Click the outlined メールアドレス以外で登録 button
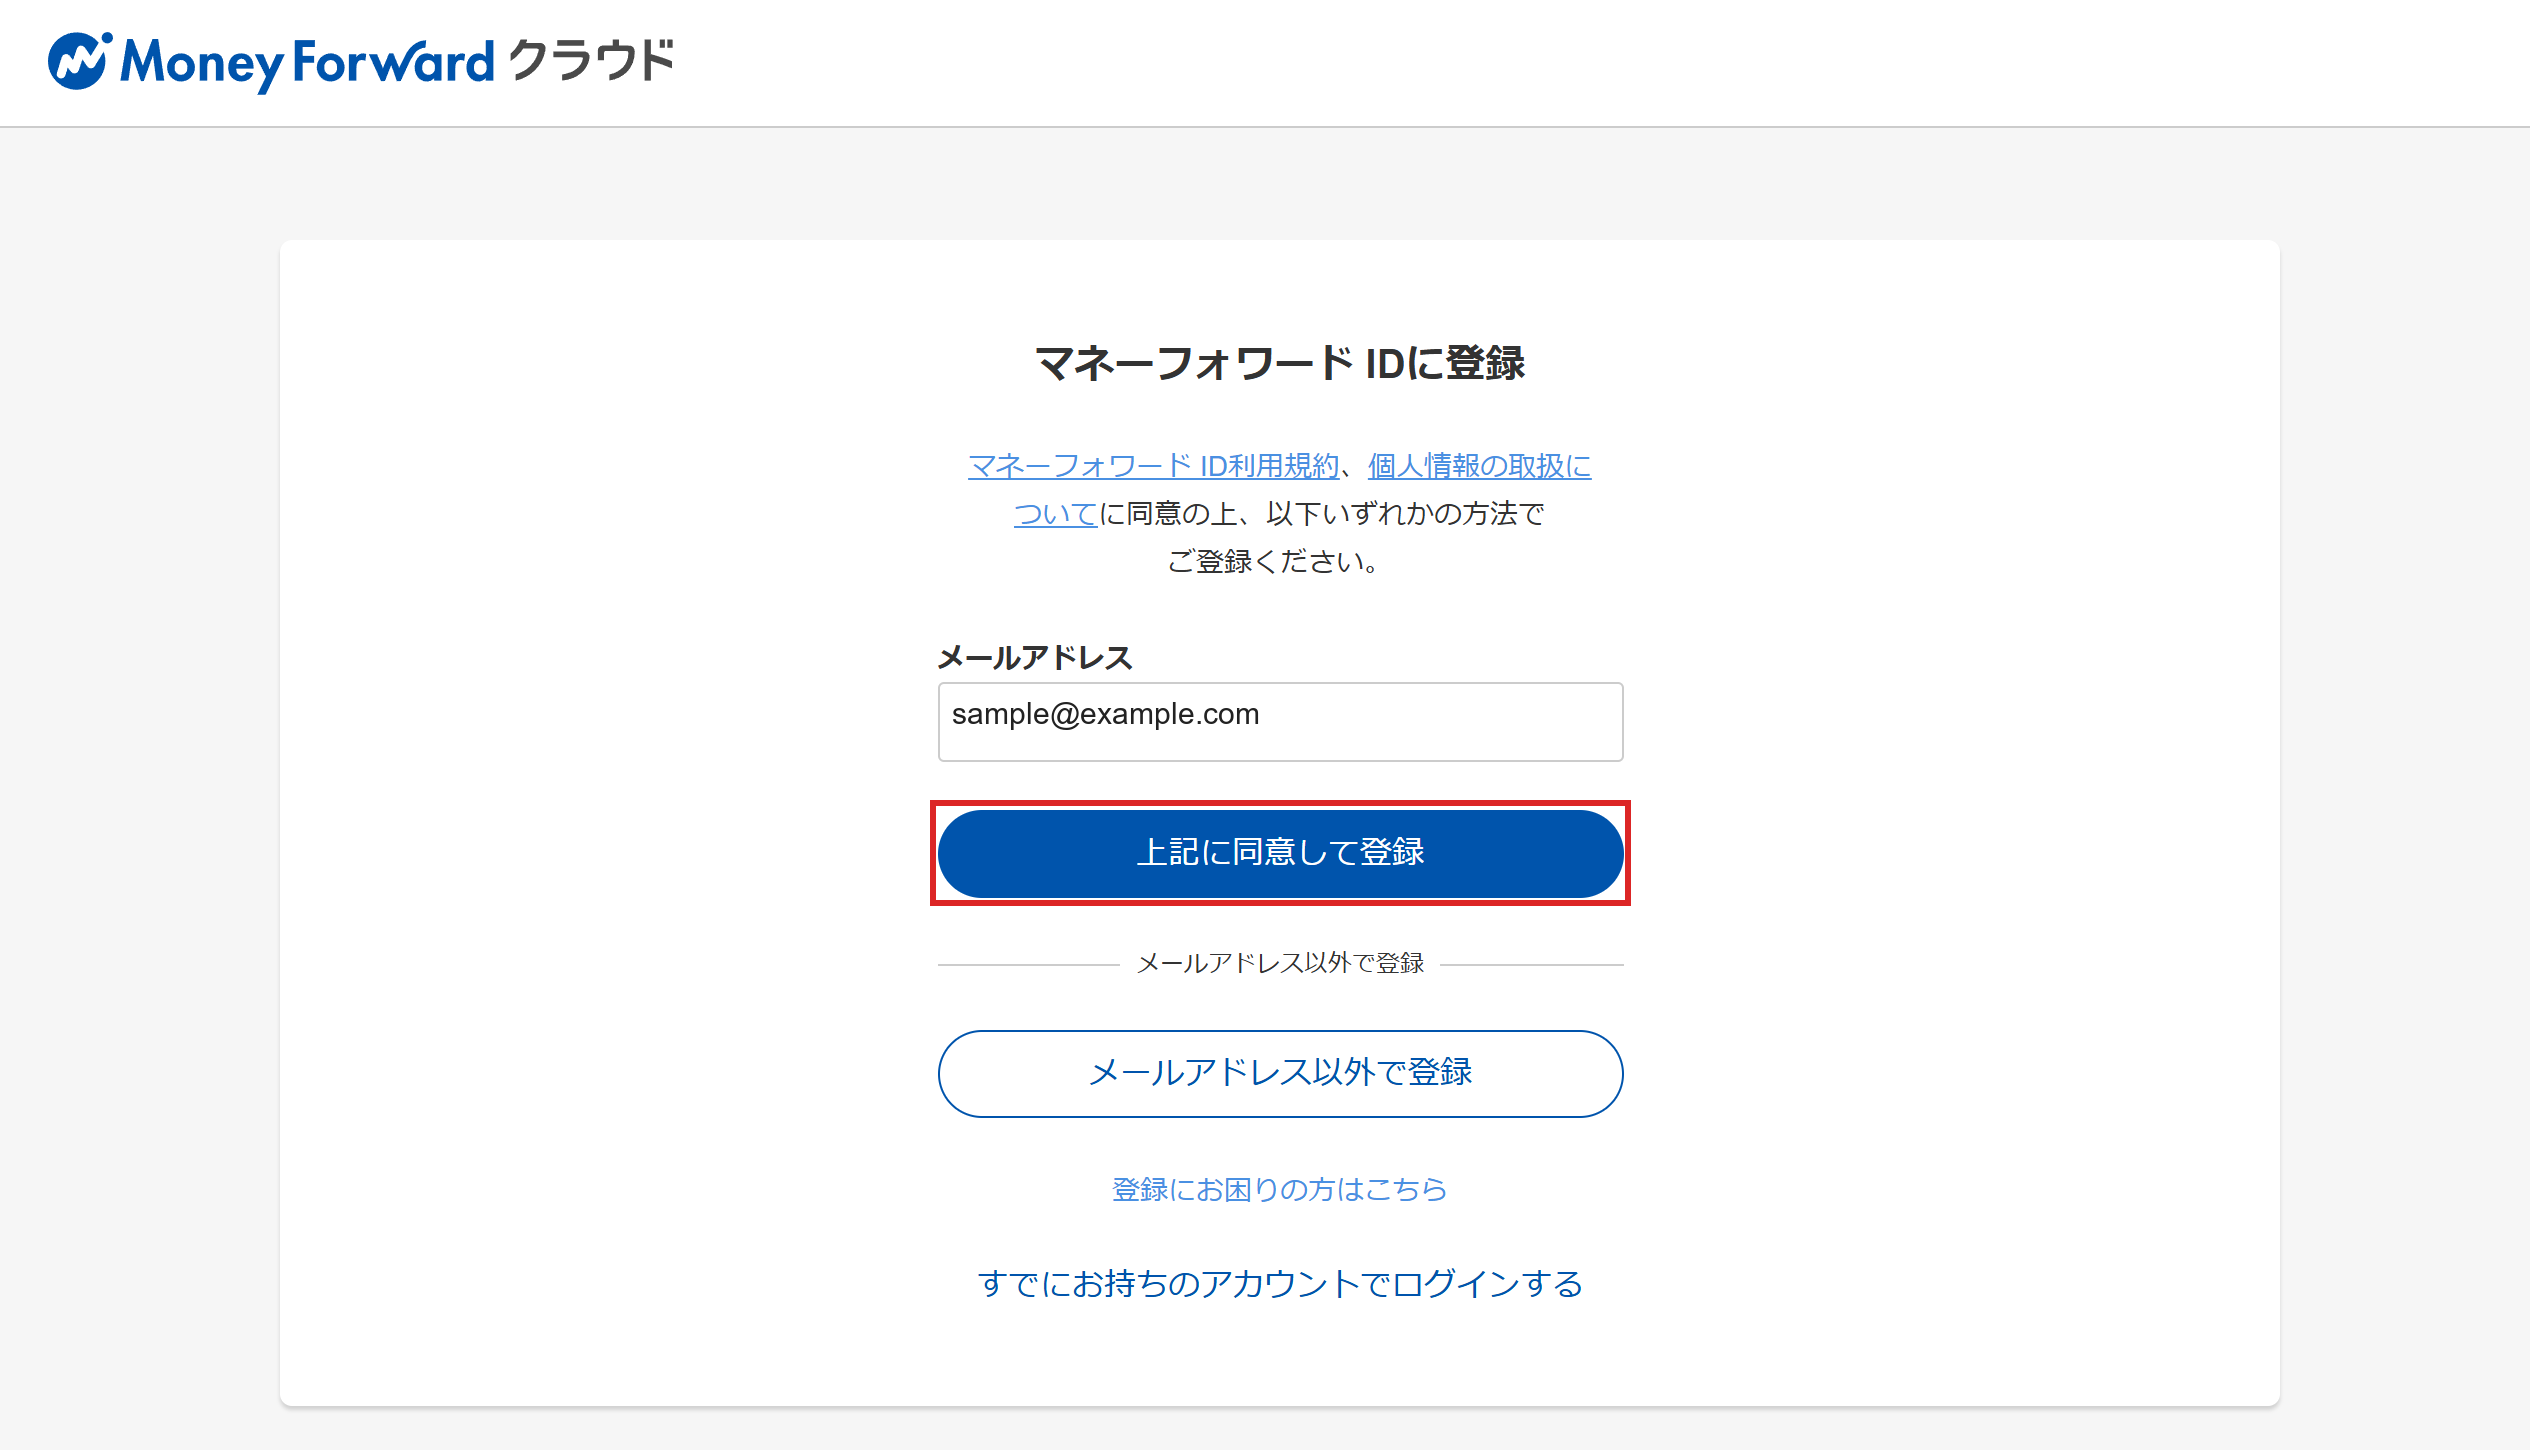The height and width of the screenshot is (1450, 2530). click(1280, 1073)
